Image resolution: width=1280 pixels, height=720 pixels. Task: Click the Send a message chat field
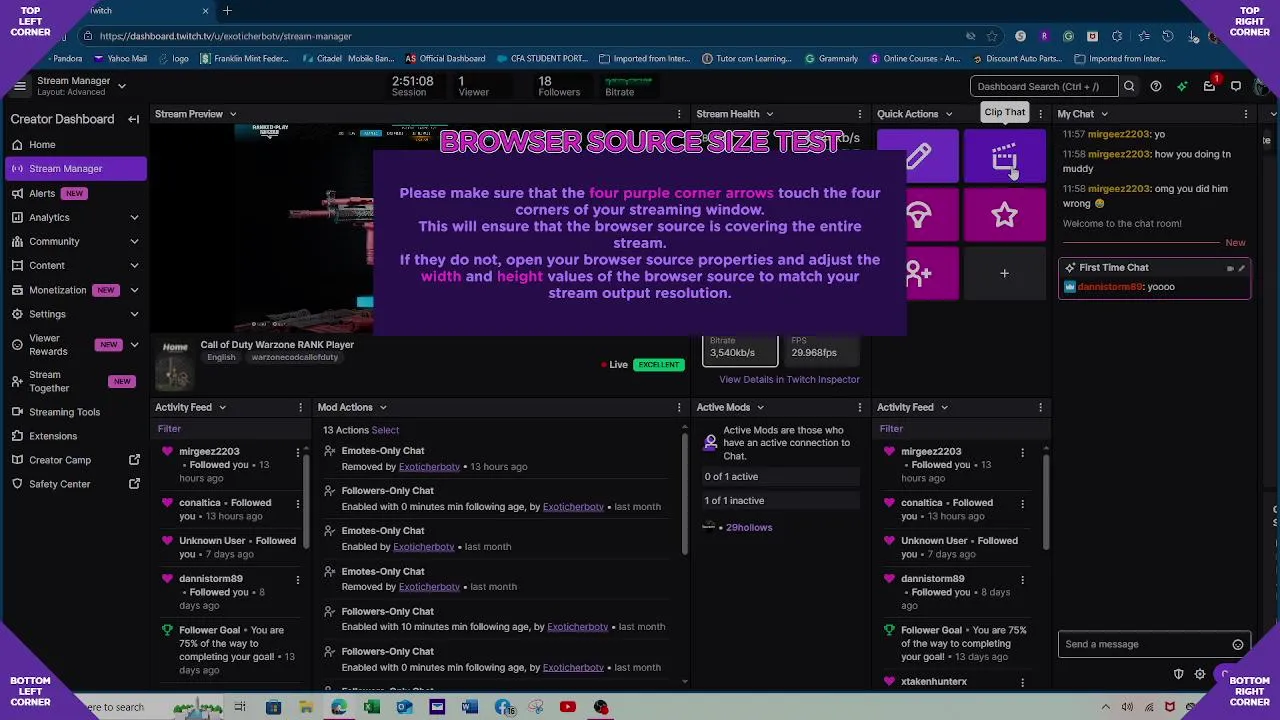(1146, 645)
